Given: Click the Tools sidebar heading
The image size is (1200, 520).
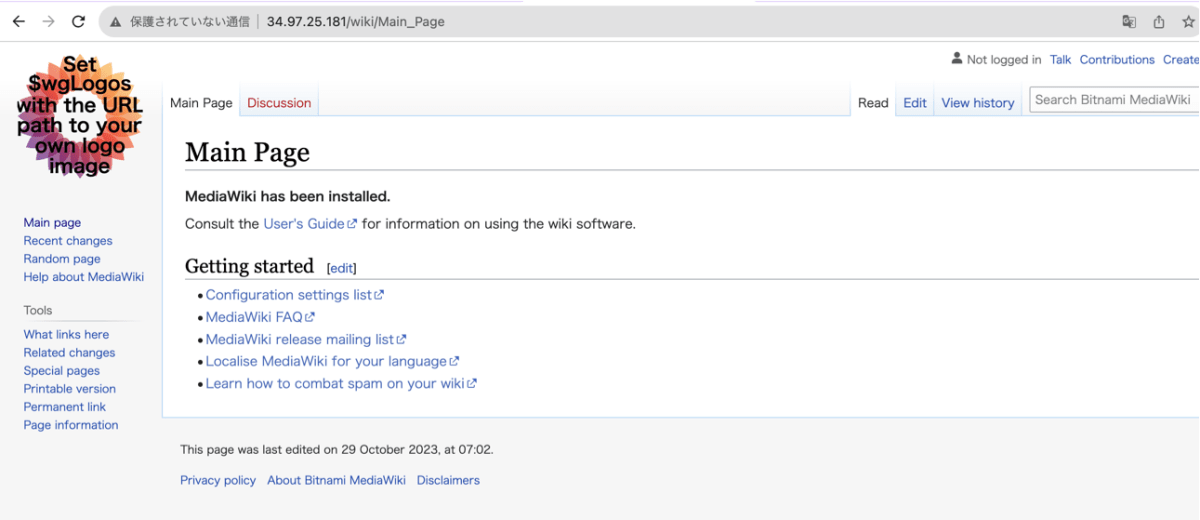Looking at the screenshot, I should click(38, 310).
